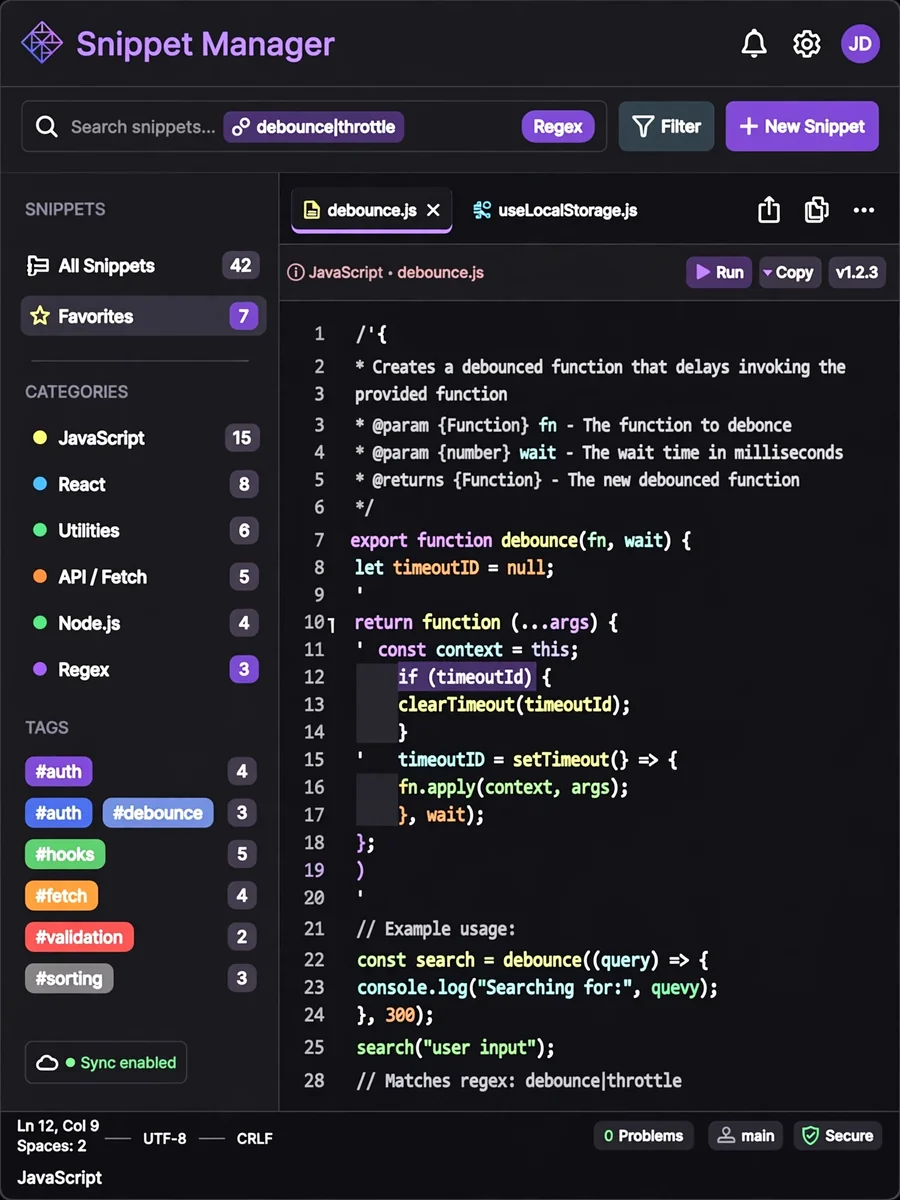900x1200 pixels.
Task: Focus the Search snippets input field
Action: (314, 127)
